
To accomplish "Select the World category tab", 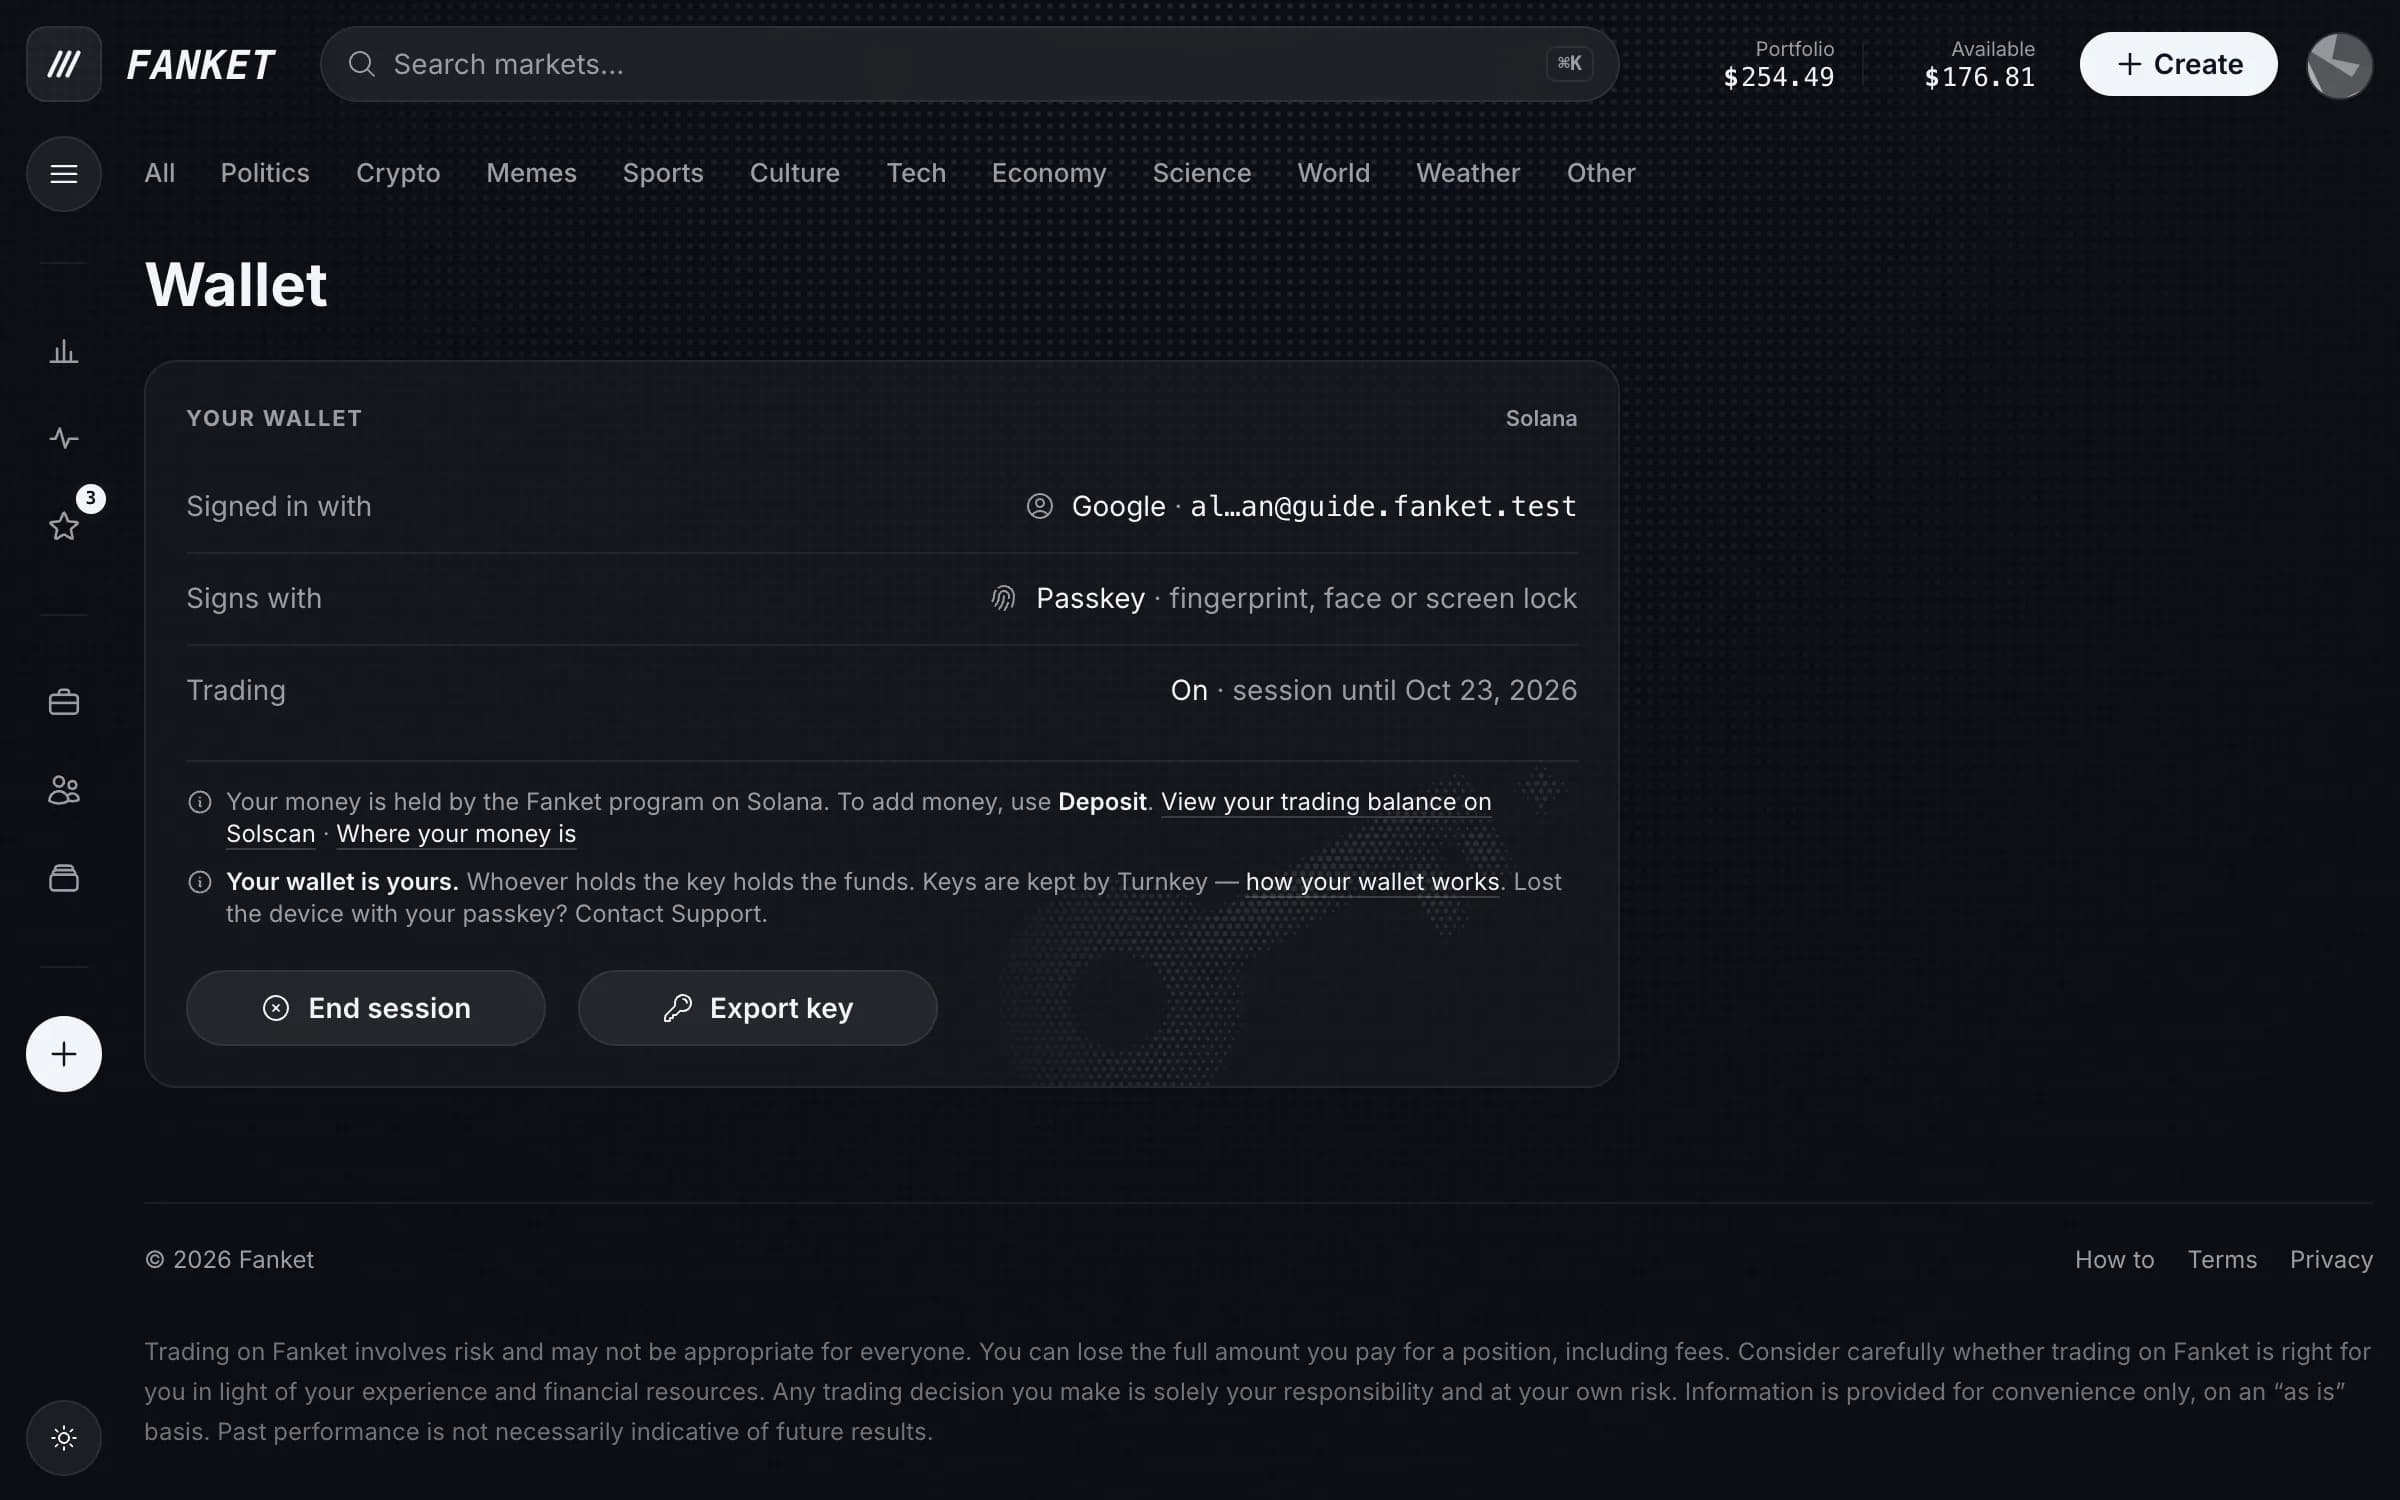I will [1333, 173].
